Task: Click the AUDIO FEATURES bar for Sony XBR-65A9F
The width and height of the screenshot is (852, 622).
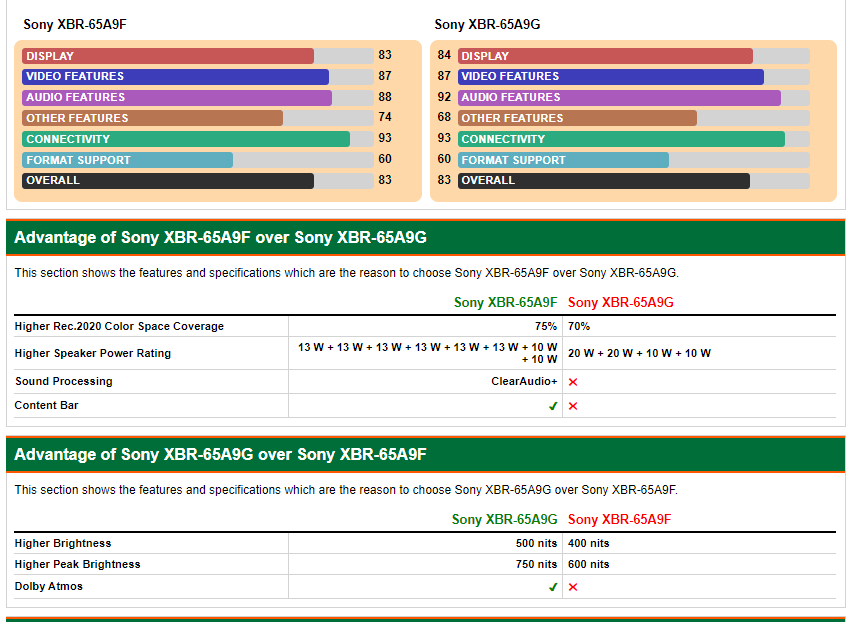Action: (198, 98)
